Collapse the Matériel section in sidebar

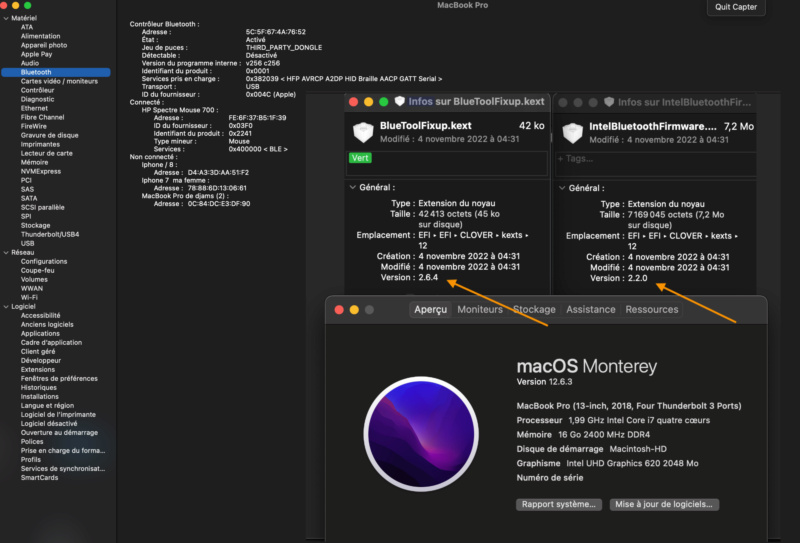point(6,18)
